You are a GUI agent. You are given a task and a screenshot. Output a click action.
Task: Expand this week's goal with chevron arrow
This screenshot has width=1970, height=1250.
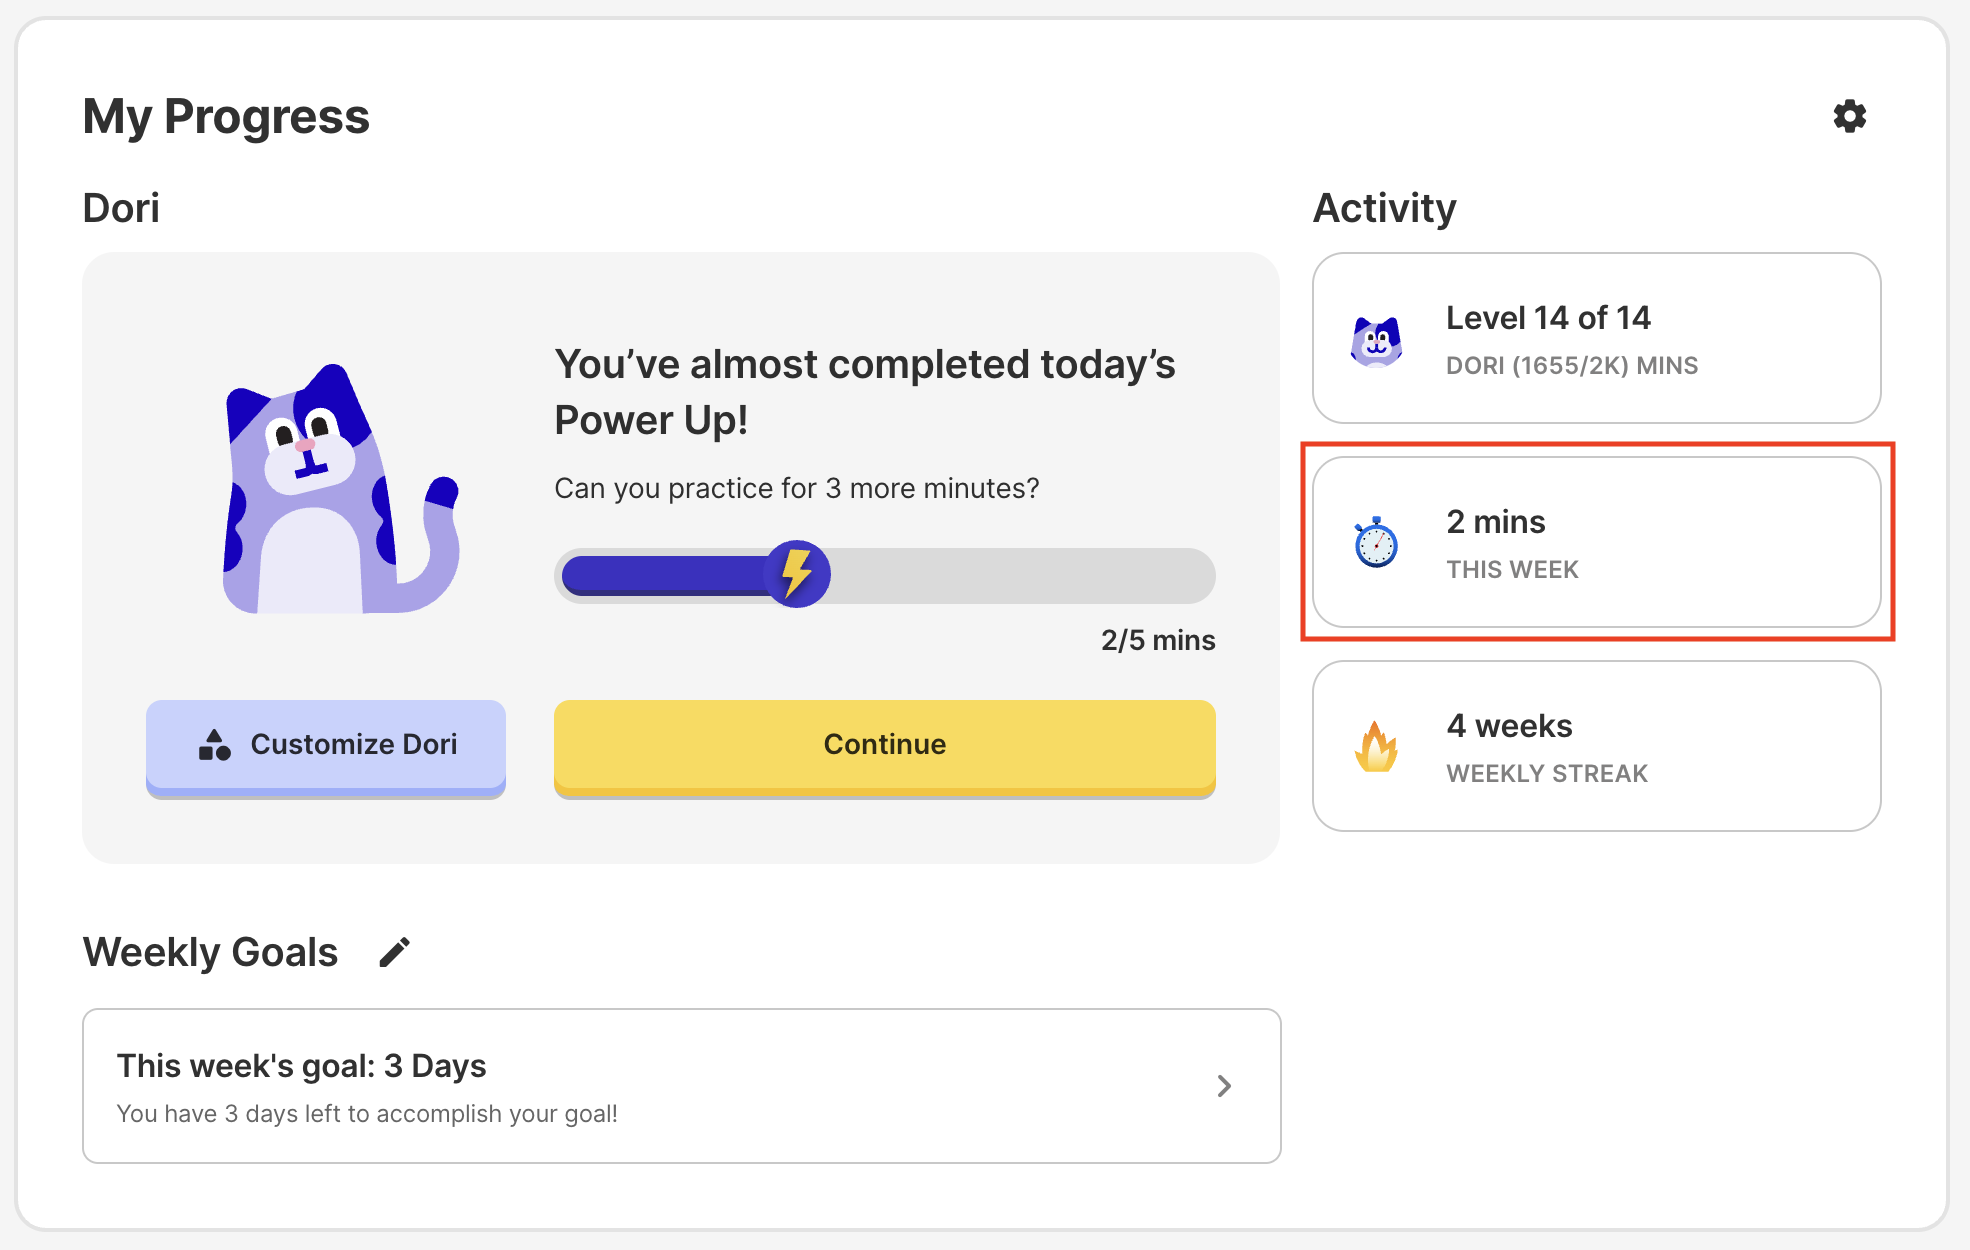click(1224, 1086)
